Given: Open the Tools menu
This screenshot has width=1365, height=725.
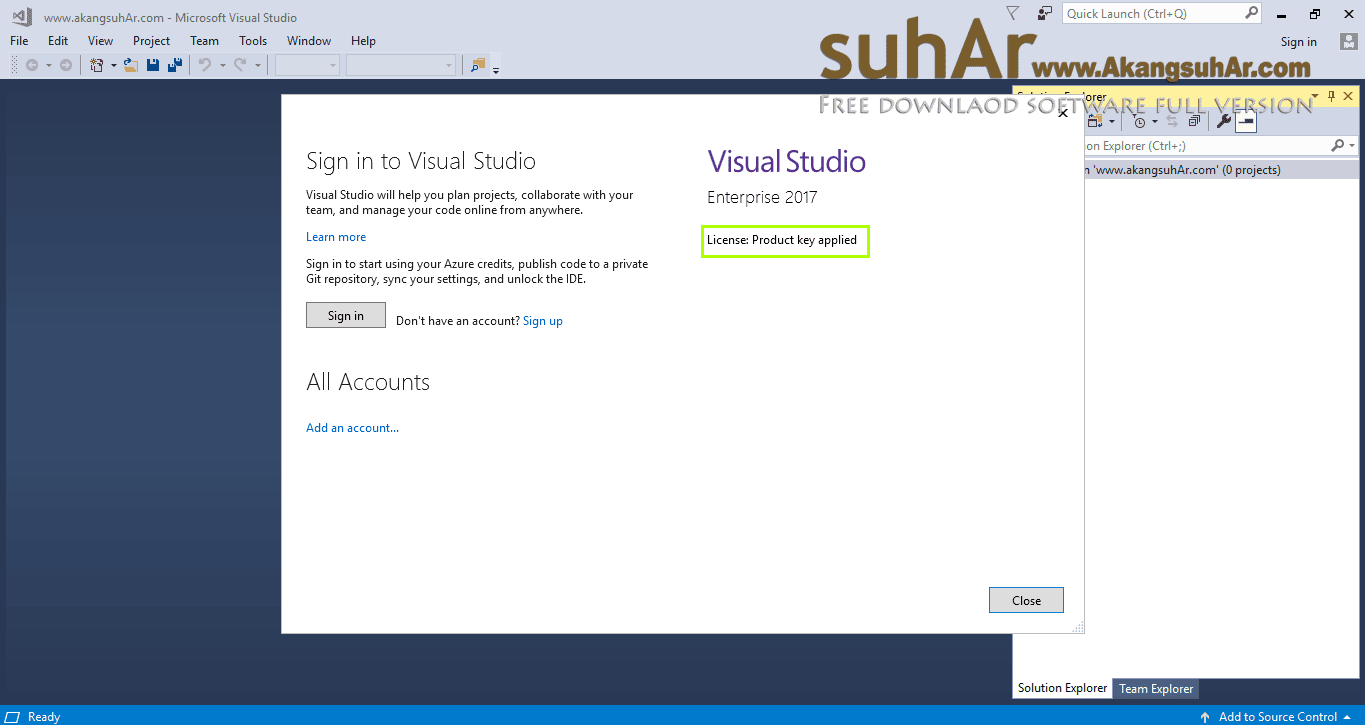Looking at the screenshot, I should pyautogui.click(x=253, y=41).
